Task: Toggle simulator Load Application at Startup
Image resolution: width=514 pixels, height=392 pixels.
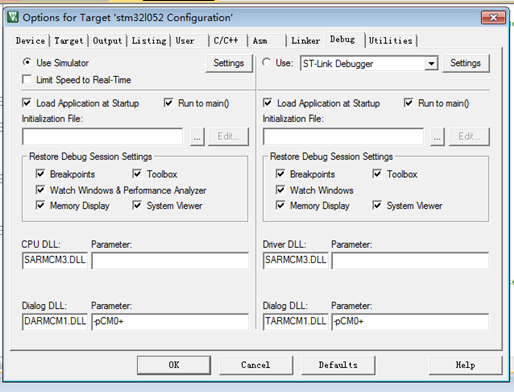Action: pyautogui.click(x=27, y=103)
